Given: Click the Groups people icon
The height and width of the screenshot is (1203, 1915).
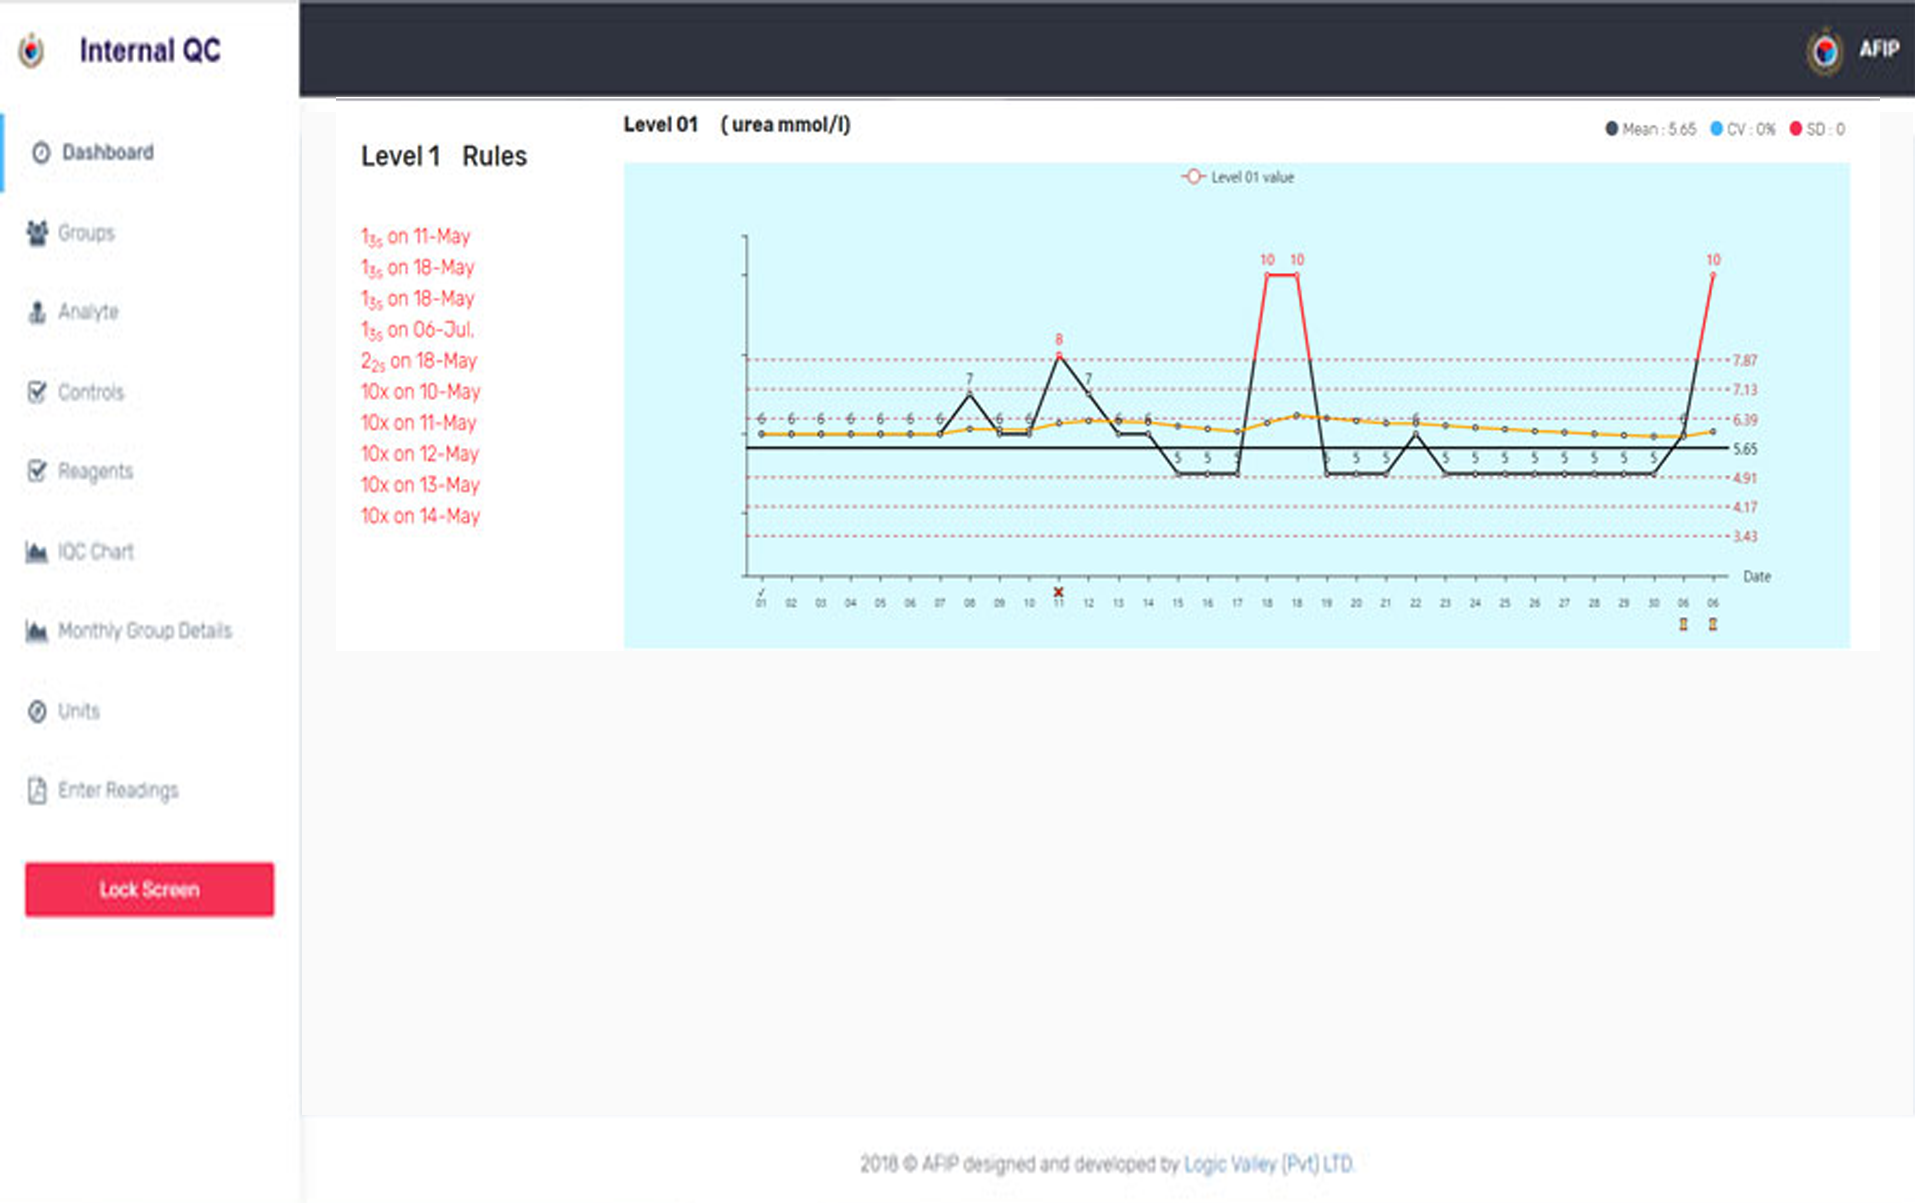Looking at the screenshot, I should tap(37, 233).
